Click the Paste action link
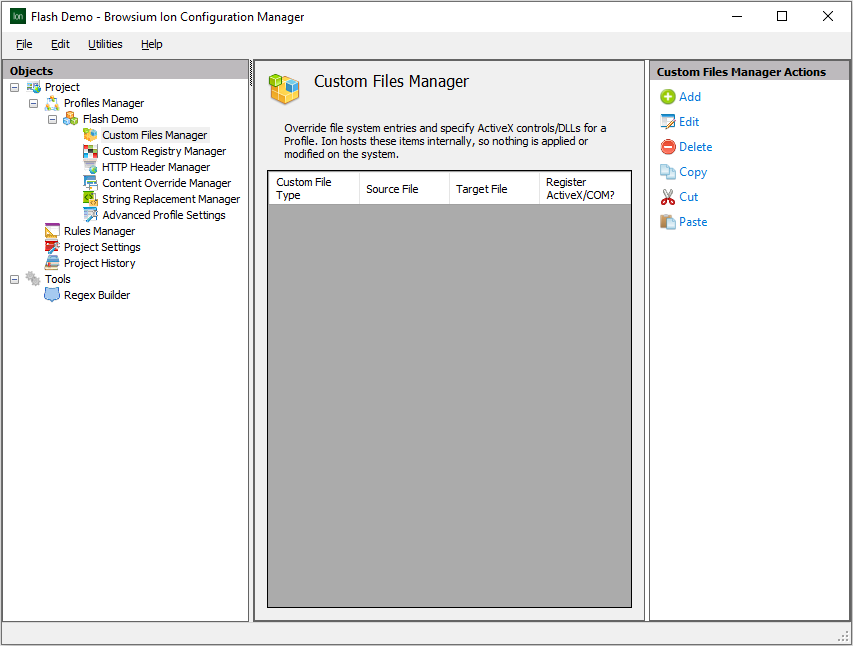The image size is (853, 646). click(x=693, y=222)
